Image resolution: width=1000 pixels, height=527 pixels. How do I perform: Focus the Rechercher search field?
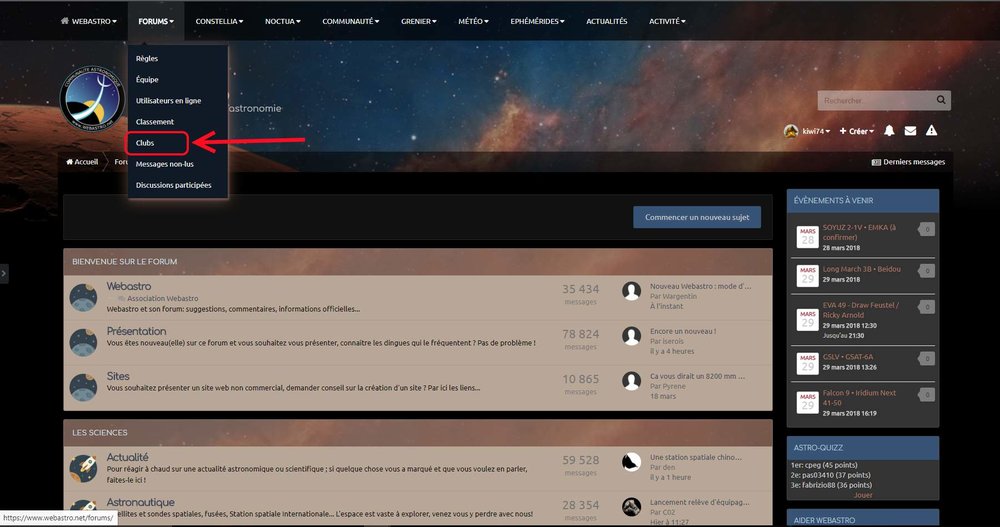pyautogui.click(x=875, y=100)
